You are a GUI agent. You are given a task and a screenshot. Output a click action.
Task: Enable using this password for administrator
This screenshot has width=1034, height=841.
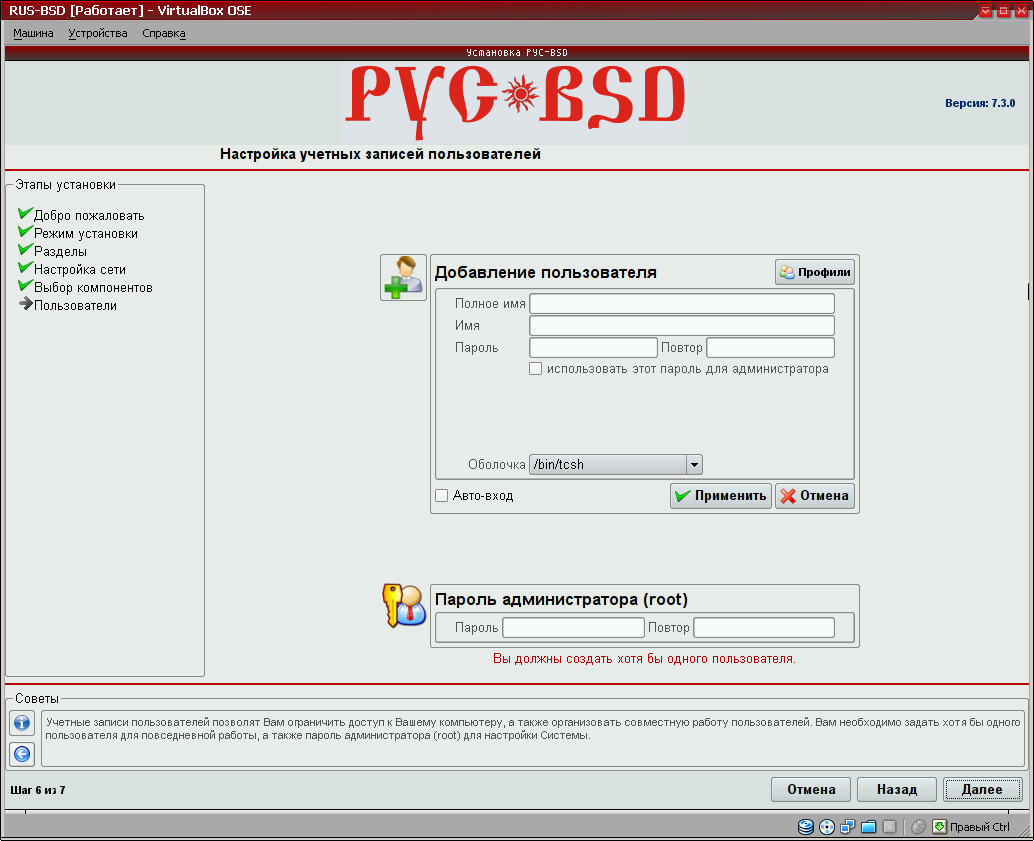pyautogui.click(x=535, y=369)
